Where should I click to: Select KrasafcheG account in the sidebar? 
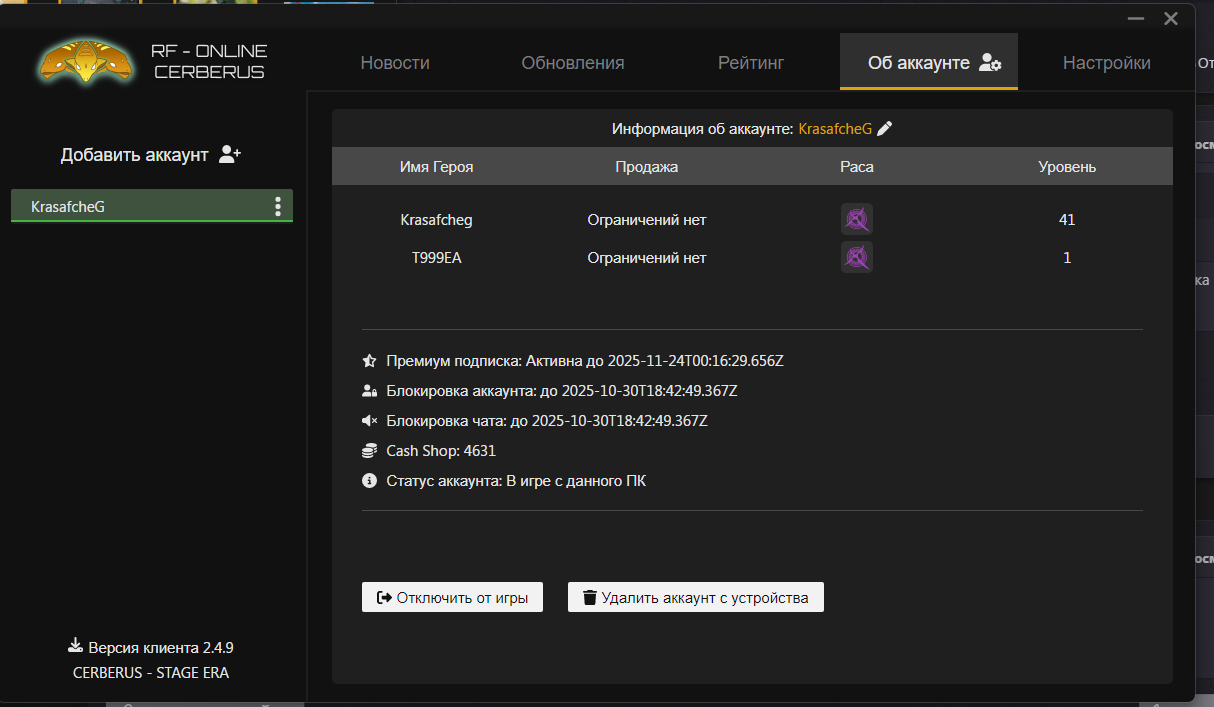coord(130,207)
